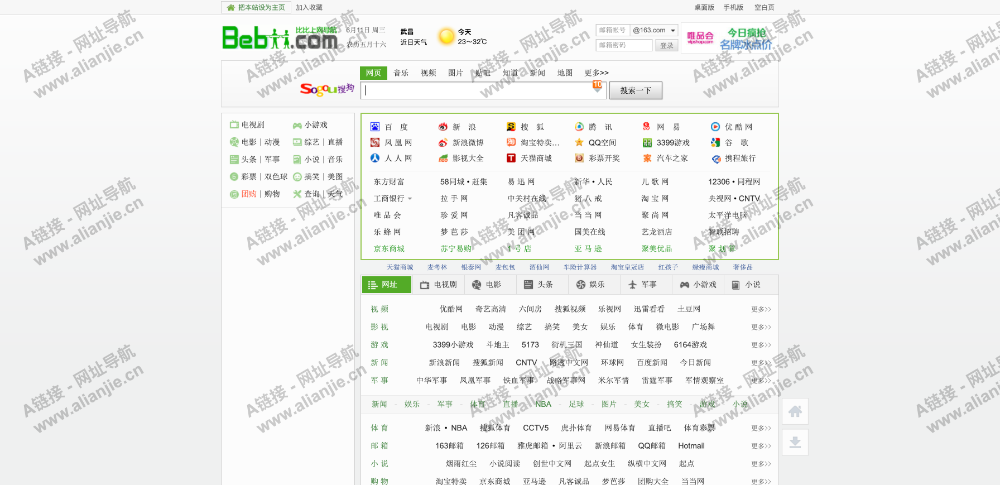Image resolution: width=1000 pixels, height=485 pixels.
Task: Open the 电视剧 category tab
Action: coord(438,285)
